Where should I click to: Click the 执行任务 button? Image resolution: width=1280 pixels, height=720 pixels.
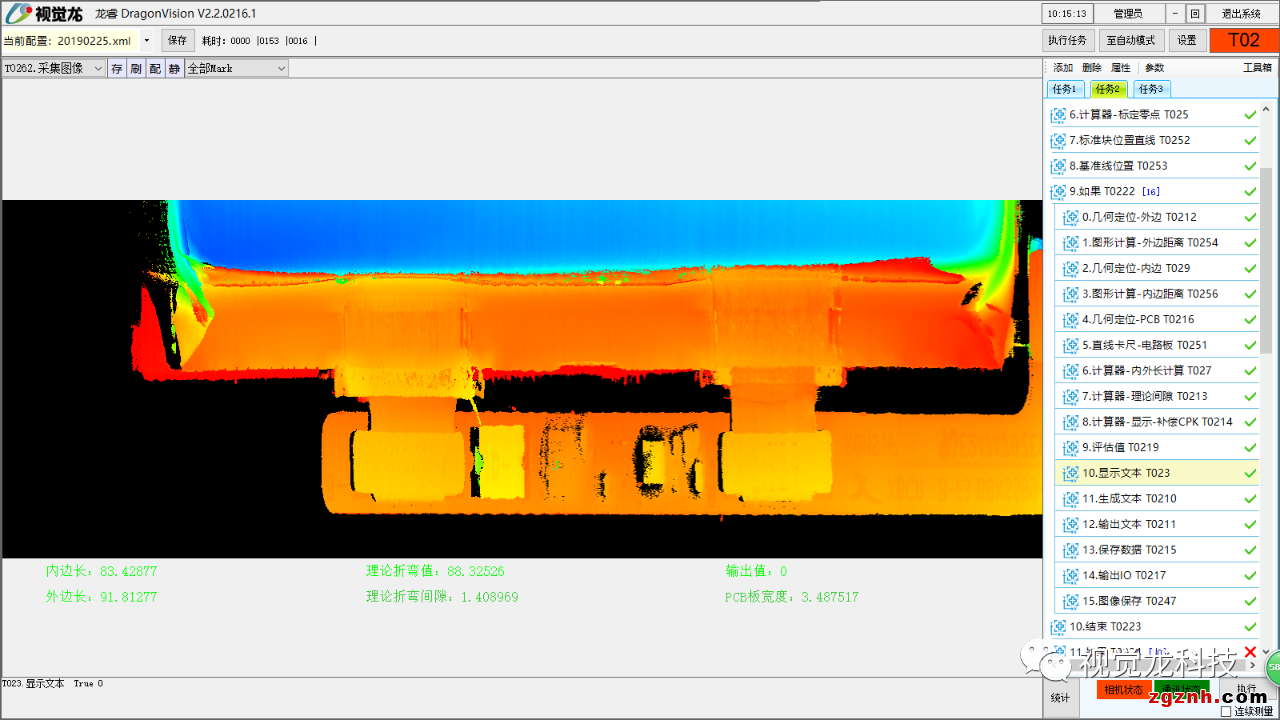coord(1067,41)
